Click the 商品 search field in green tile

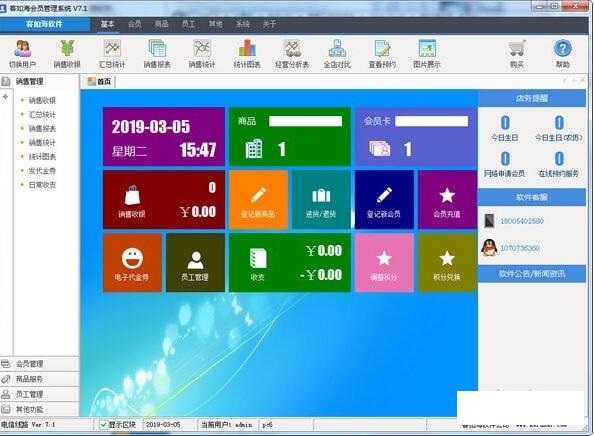pos(305,121)
